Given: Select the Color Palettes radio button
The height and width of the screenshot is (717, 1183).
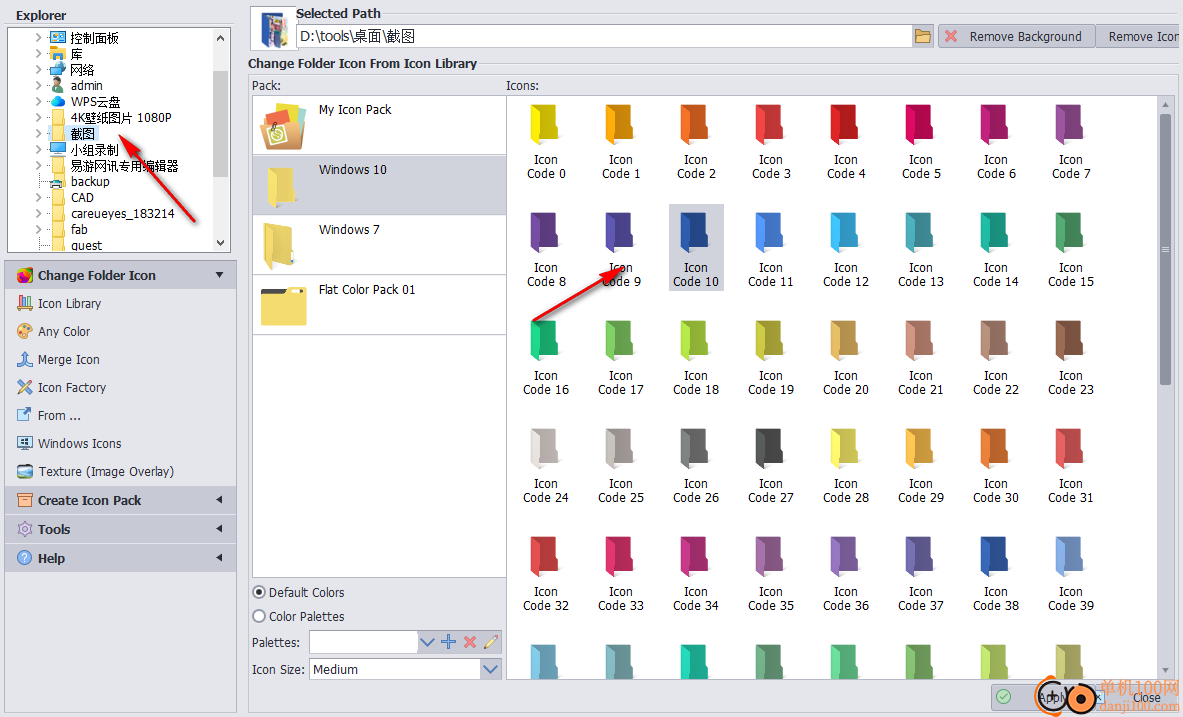Looking at the screenshot, I should 260,617.
